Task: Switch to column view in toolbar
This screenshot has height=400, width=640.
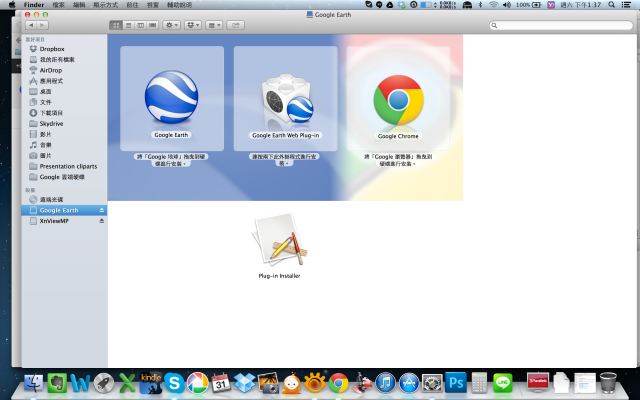Action: [140, 25]
